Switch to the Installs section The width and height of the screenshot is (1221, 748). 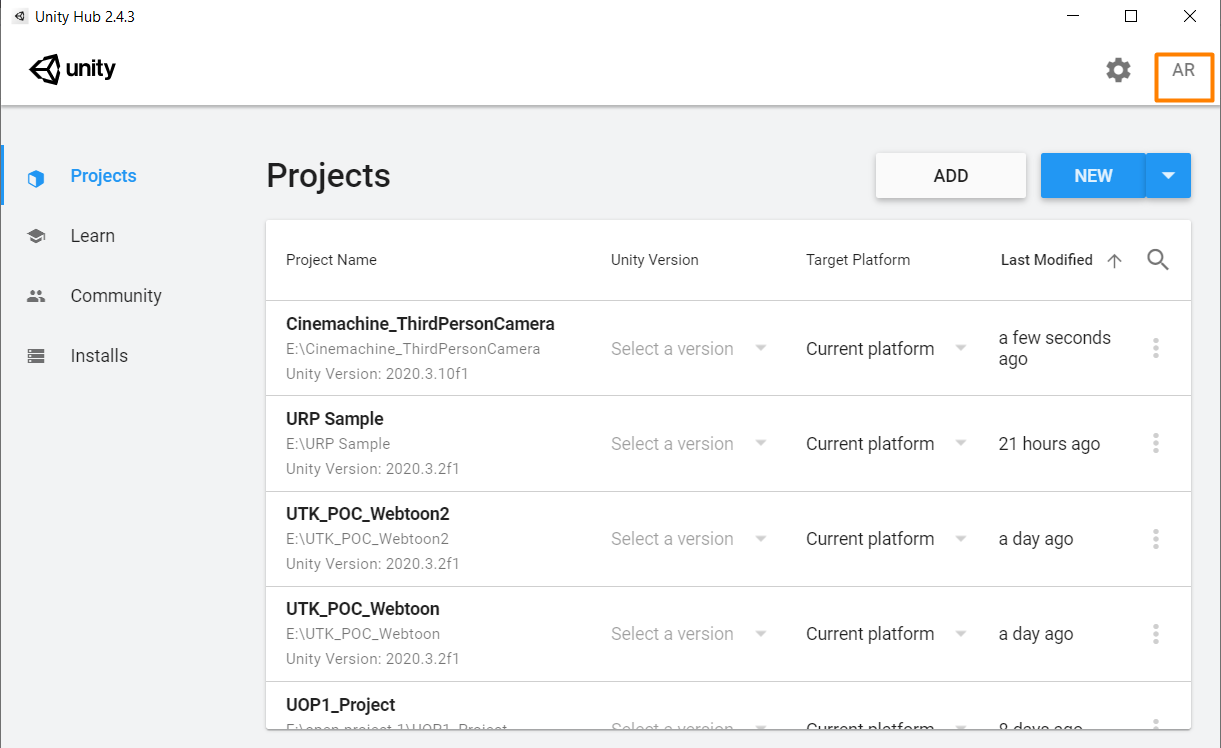[x=99, y=356]
